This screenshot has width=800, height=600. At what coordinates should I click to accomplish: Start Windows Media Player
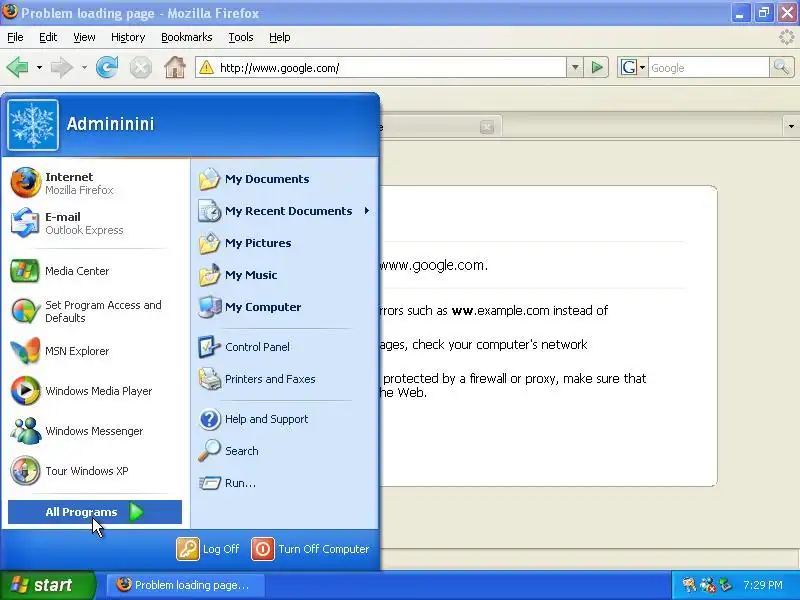95,391
